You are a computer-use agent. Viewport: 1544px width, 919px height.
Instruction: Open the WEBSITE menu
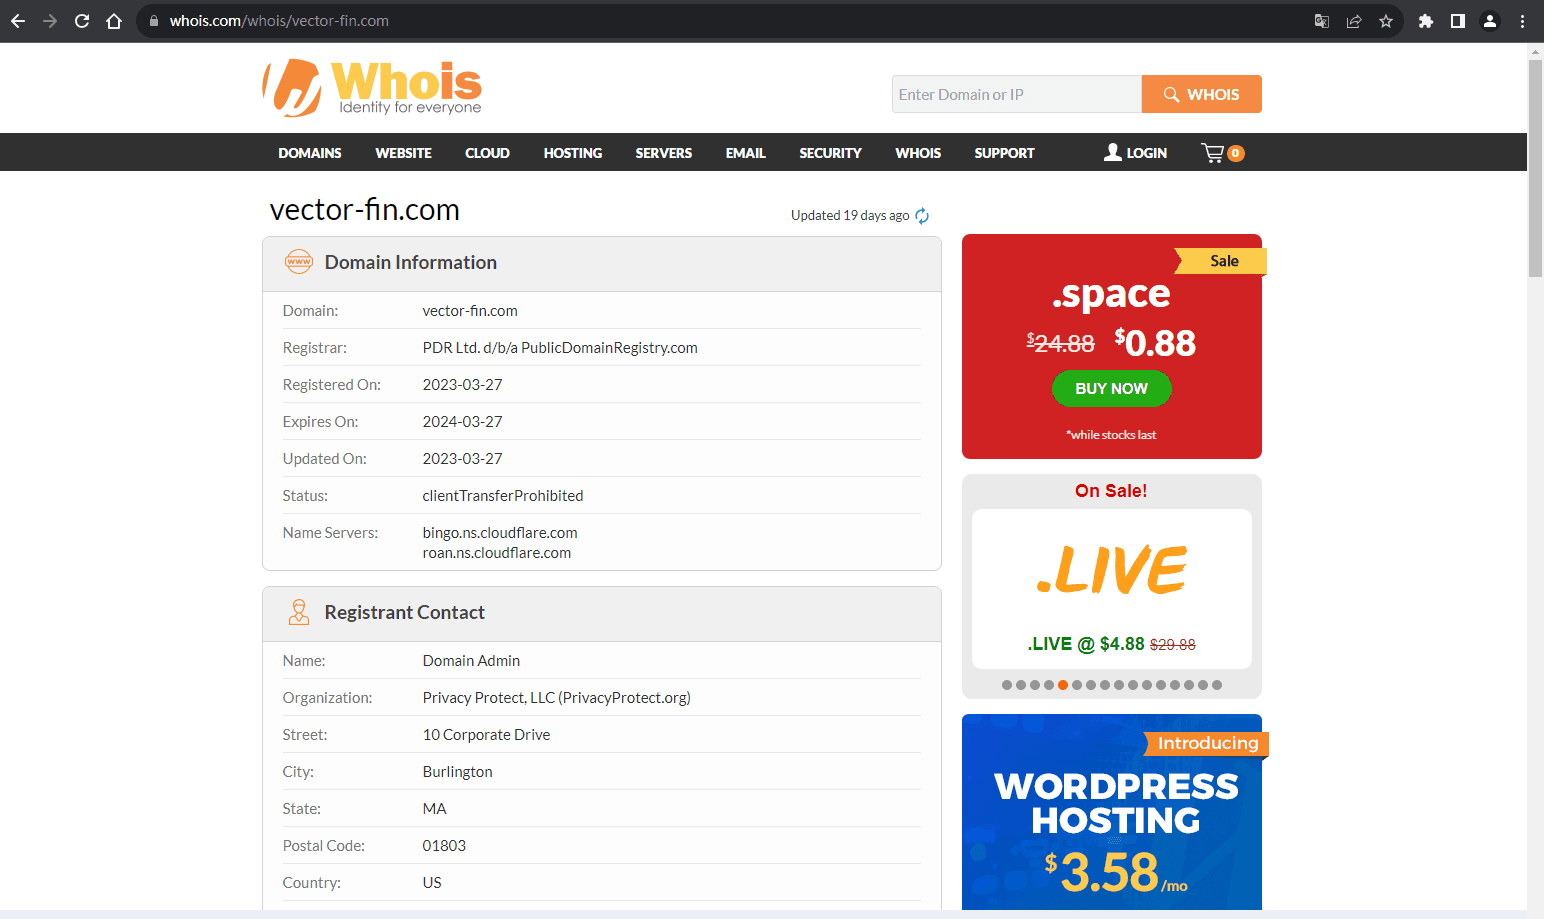(x=403, y=153)
